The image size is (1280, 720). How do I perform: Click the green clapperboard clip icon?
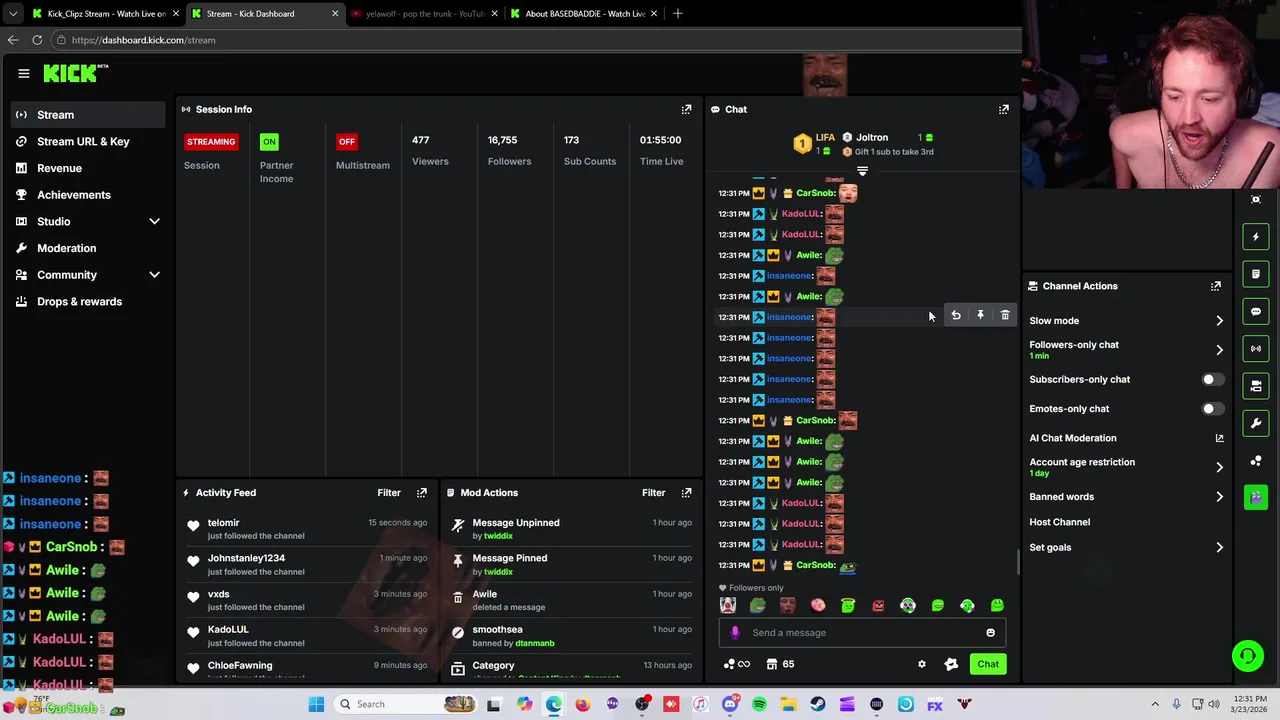click(1256, 496)
